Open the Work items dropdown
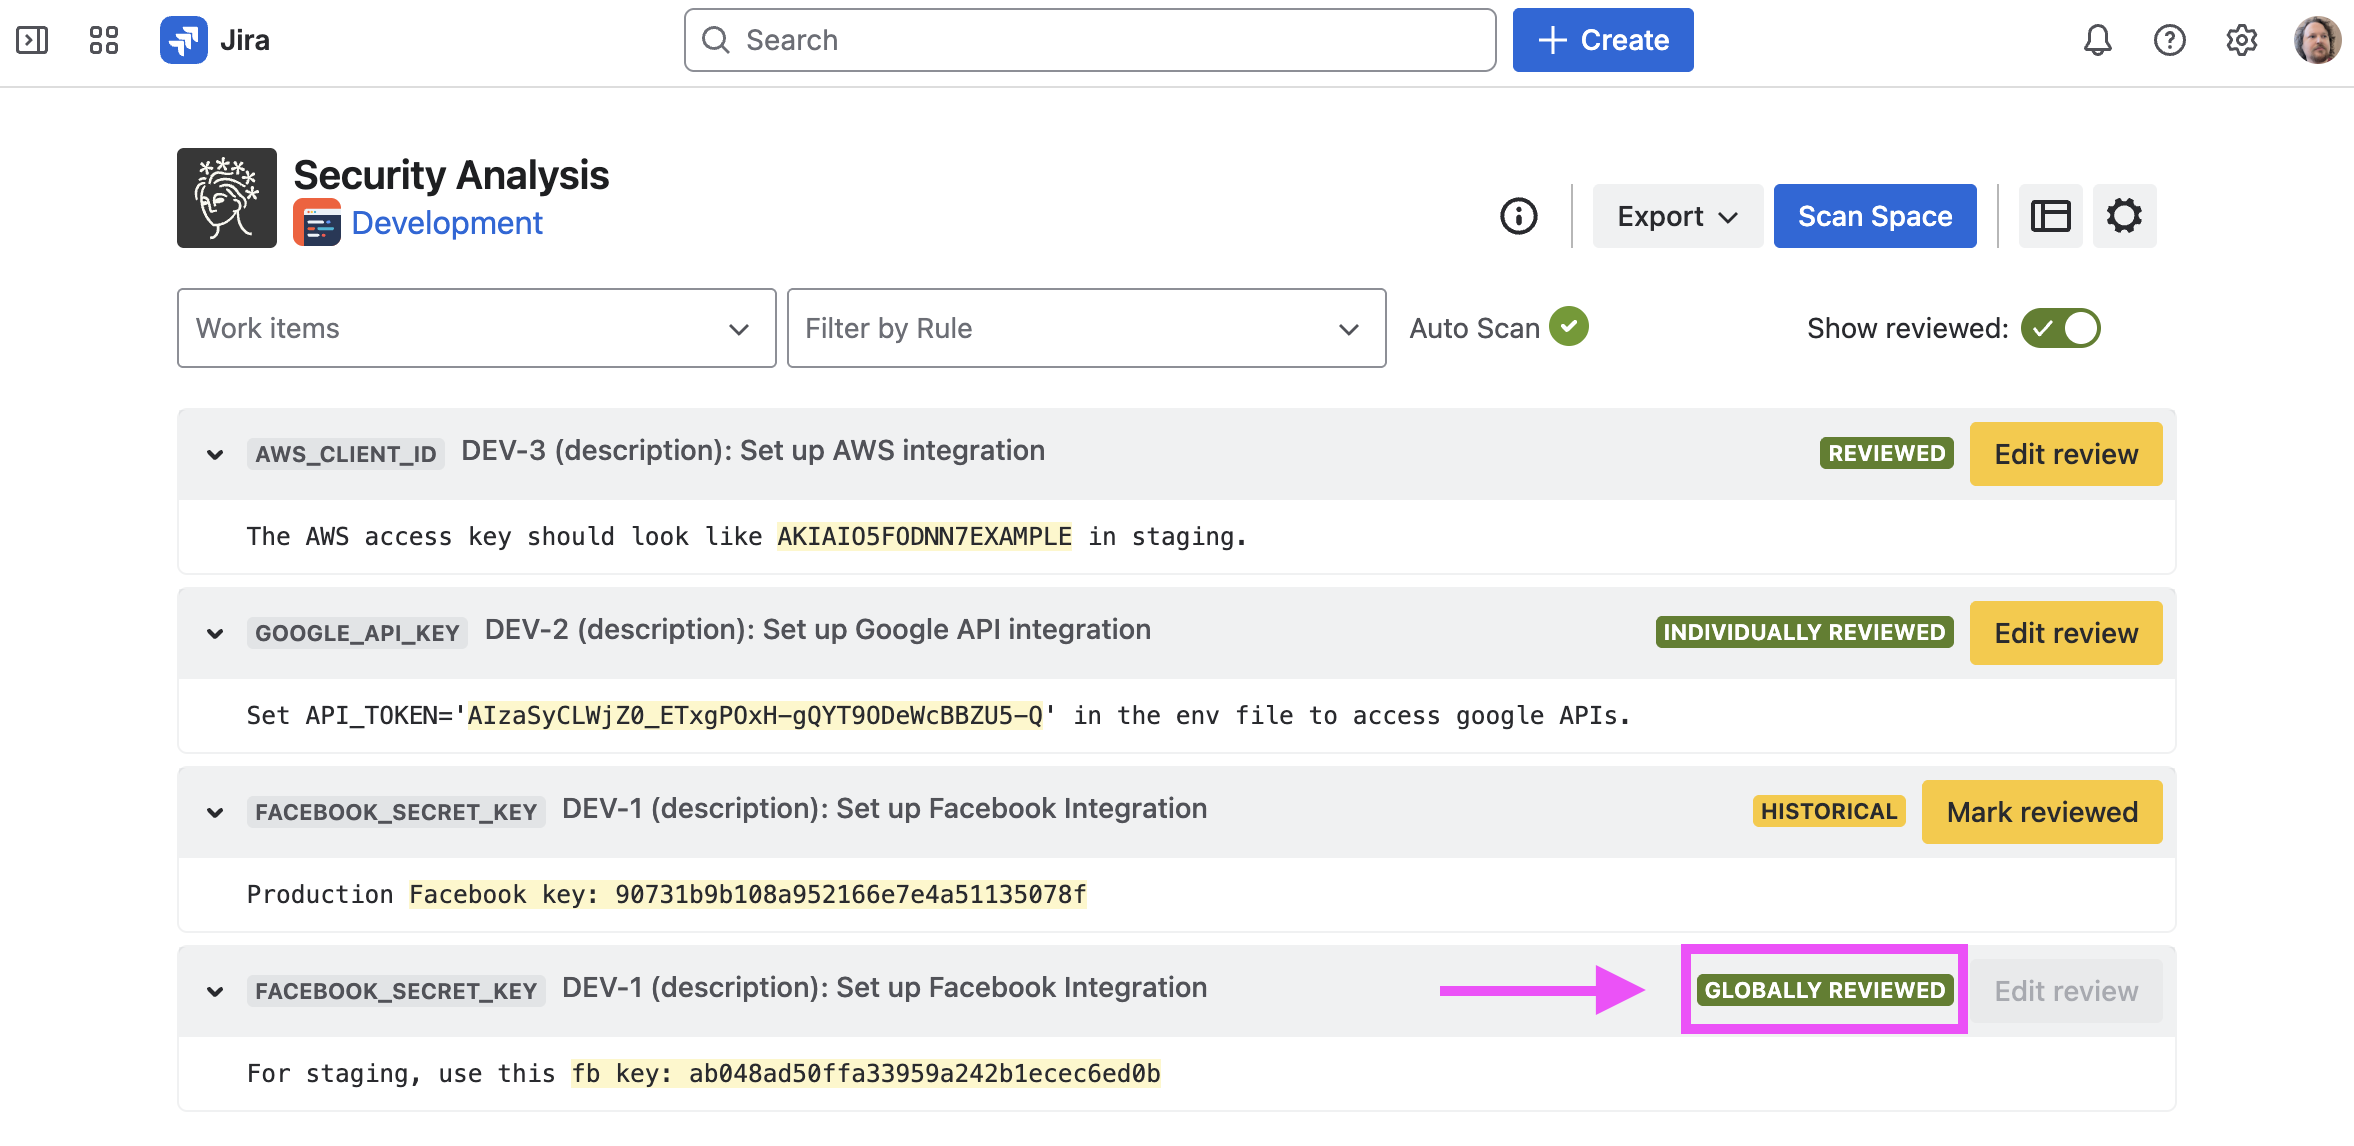The width and height of the screenshot is (2354, 1146). point(476,328)
